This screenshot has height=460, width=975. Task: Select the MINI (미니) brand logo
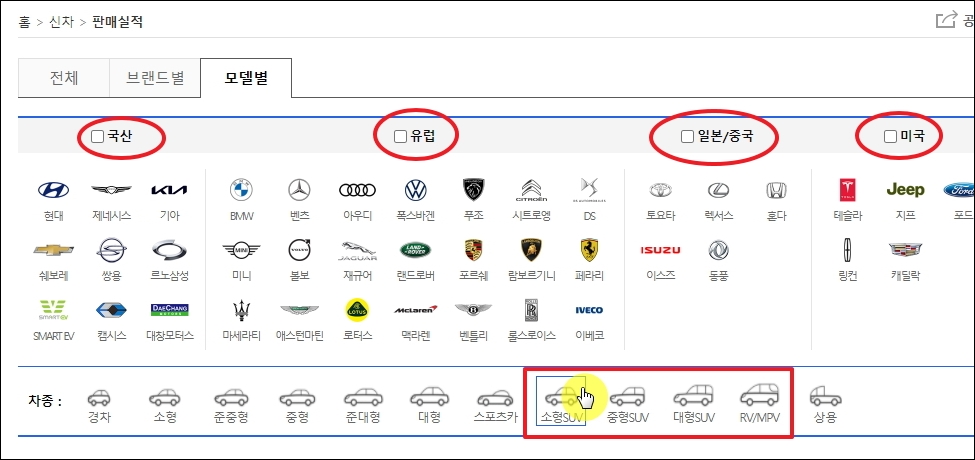pyautogui.click(x=241, y=250)
